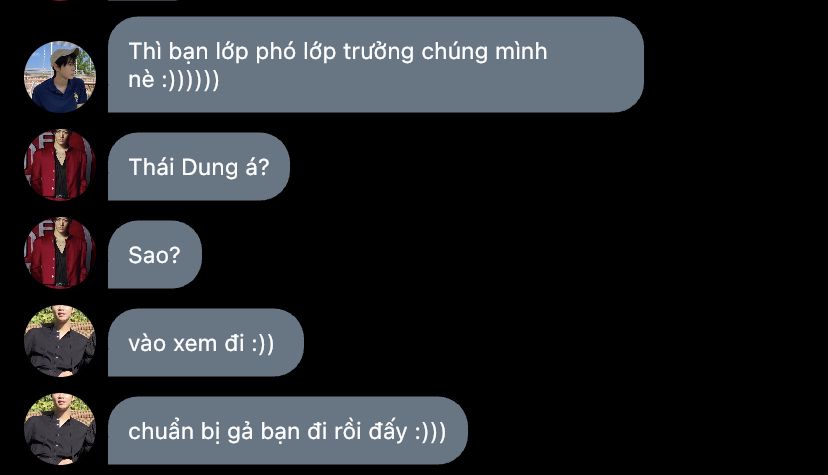Select the 'vào xem đi :))' message bubble

(205, 343)
